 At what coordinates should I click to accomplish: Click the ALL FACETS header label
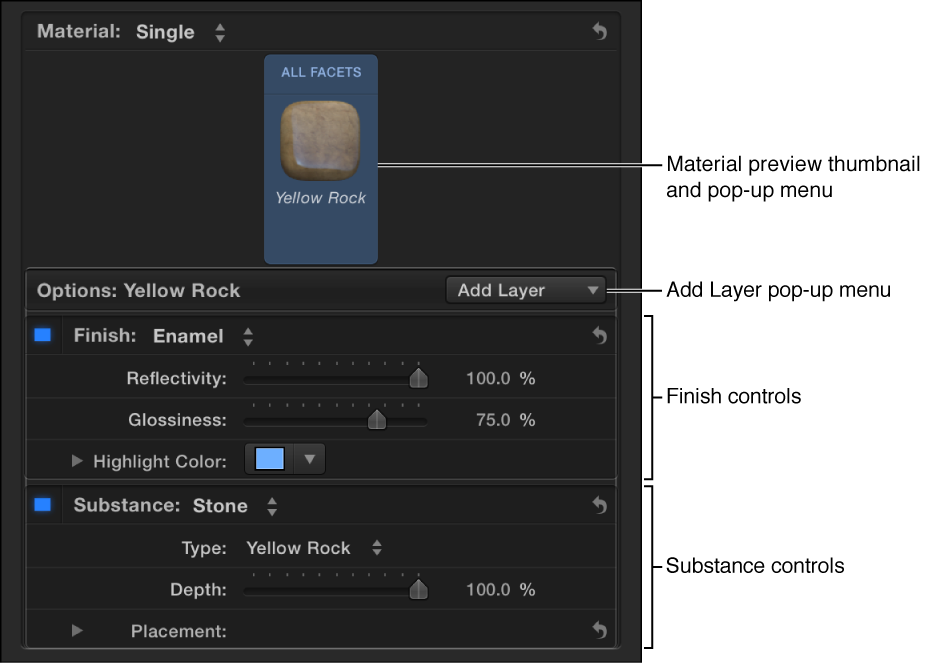[321, 72]
